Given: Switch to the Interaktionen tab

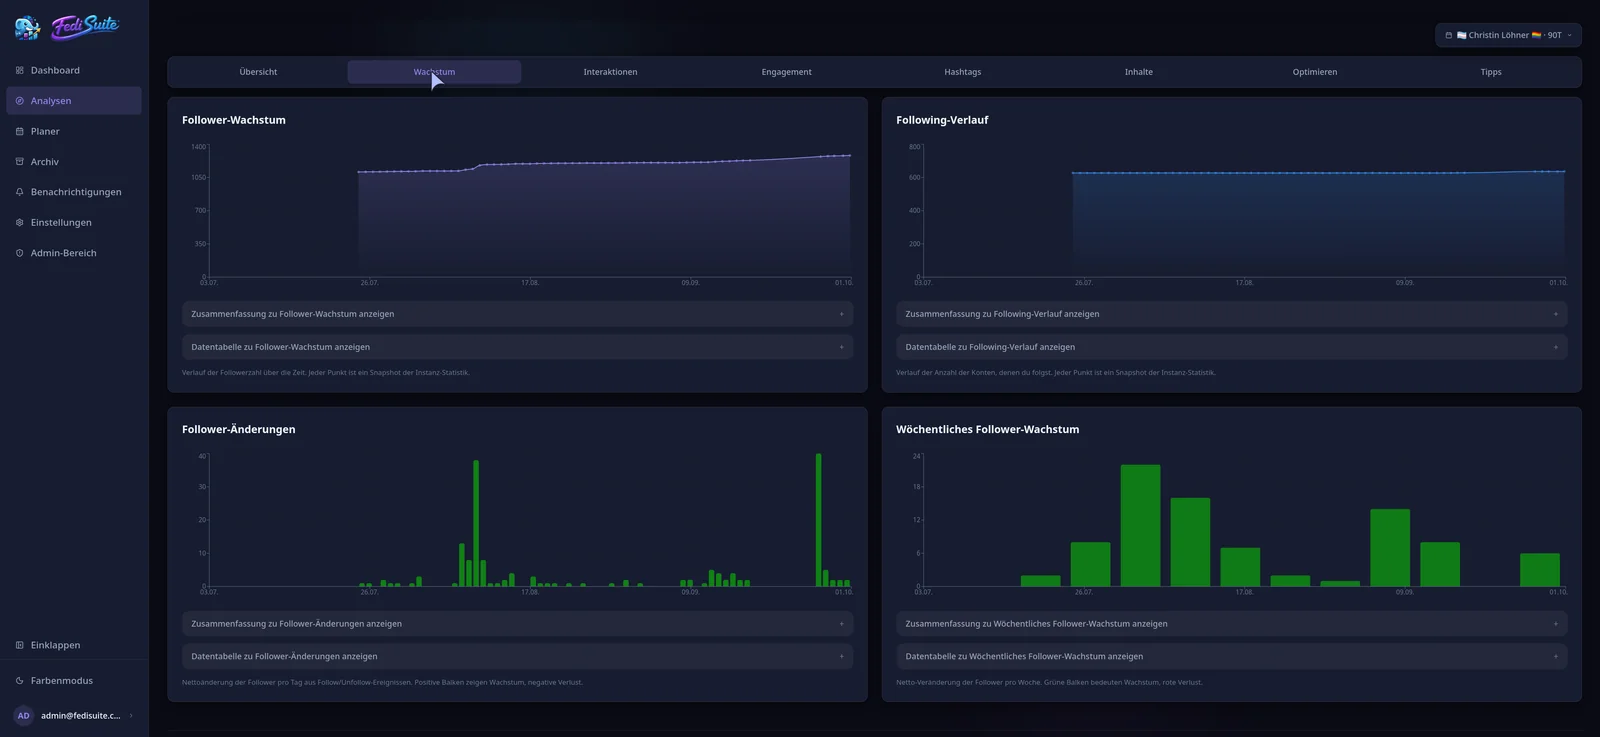Looking at the screenshot, I should pos(610,72).
